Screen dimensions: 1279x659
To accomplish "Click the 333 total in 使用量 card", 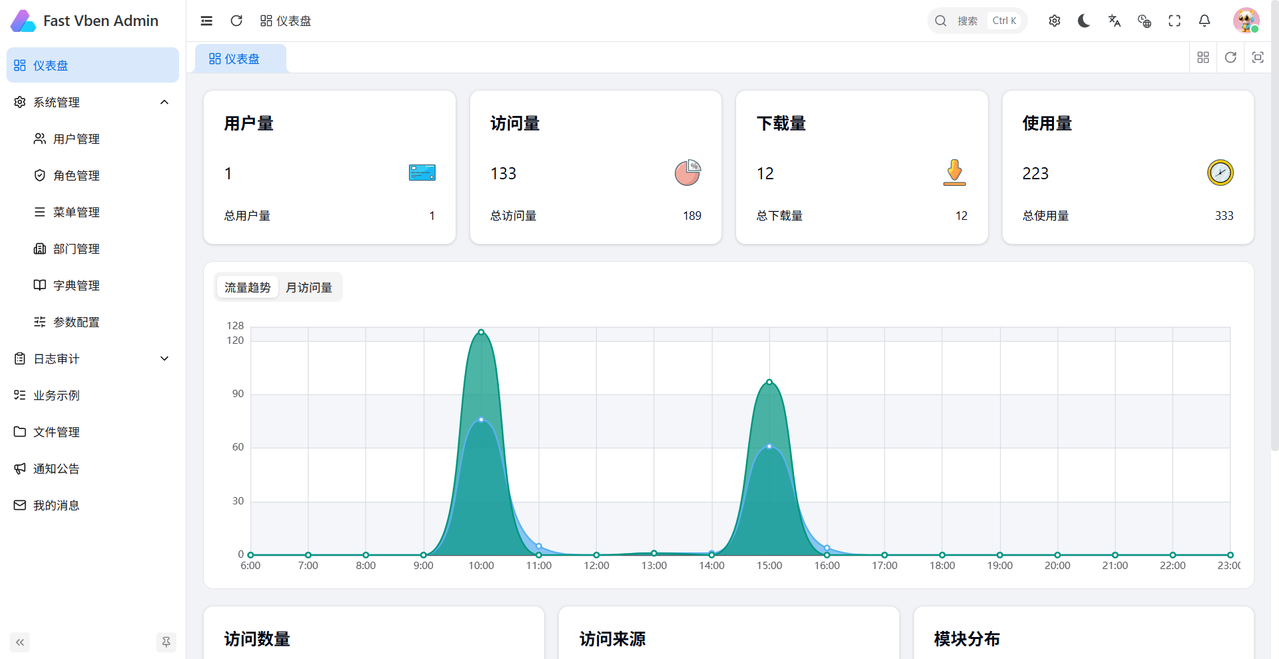I will 1224,215.
